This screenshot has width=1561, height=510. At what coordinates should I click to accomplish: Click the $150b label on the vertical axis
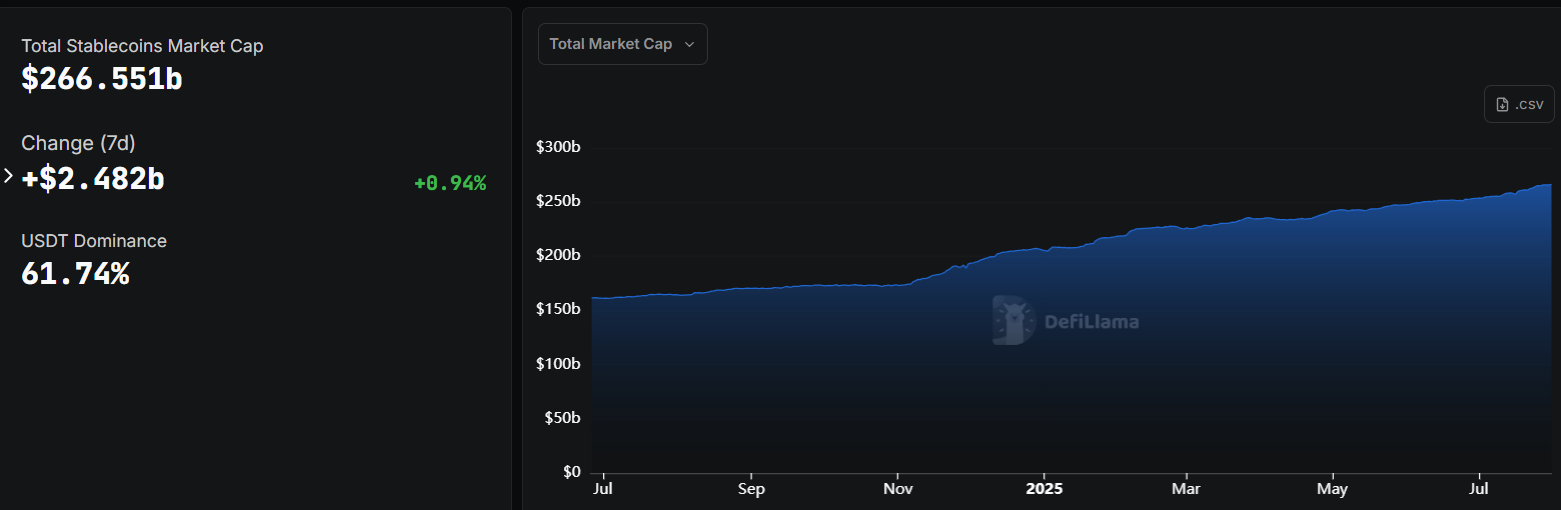click(x=558, y=309)
